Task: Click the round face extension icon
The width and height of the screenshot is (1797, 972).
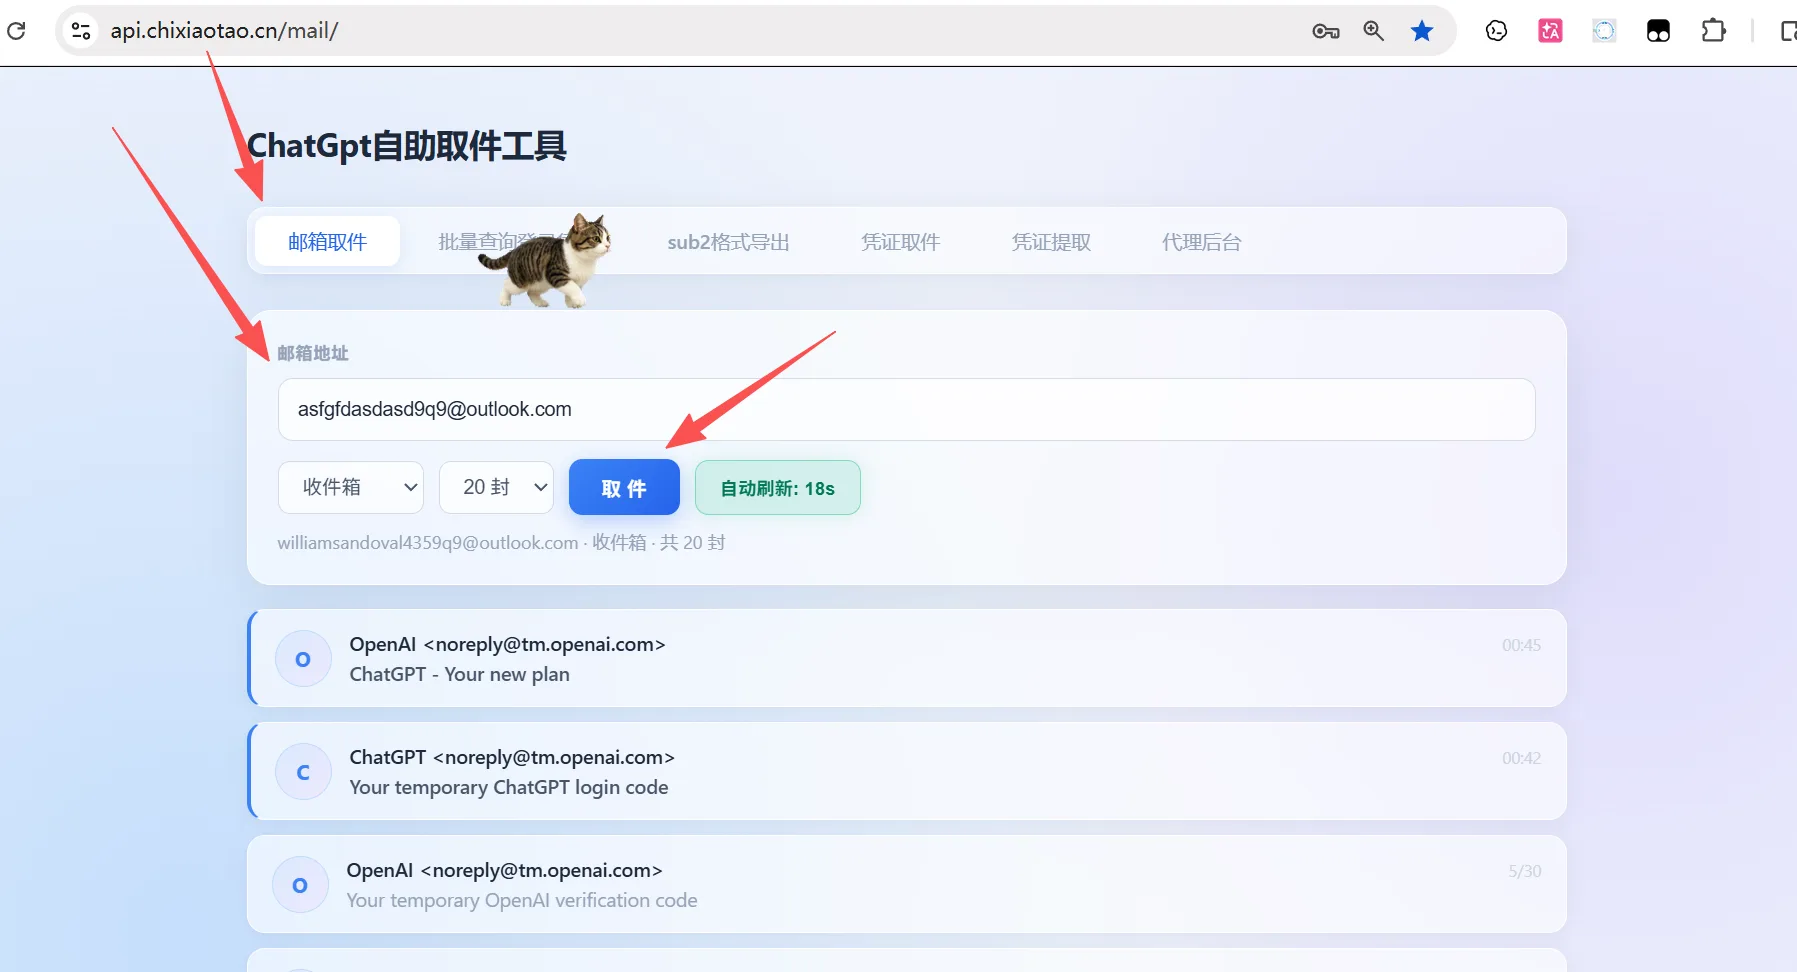Action: 1496,31
